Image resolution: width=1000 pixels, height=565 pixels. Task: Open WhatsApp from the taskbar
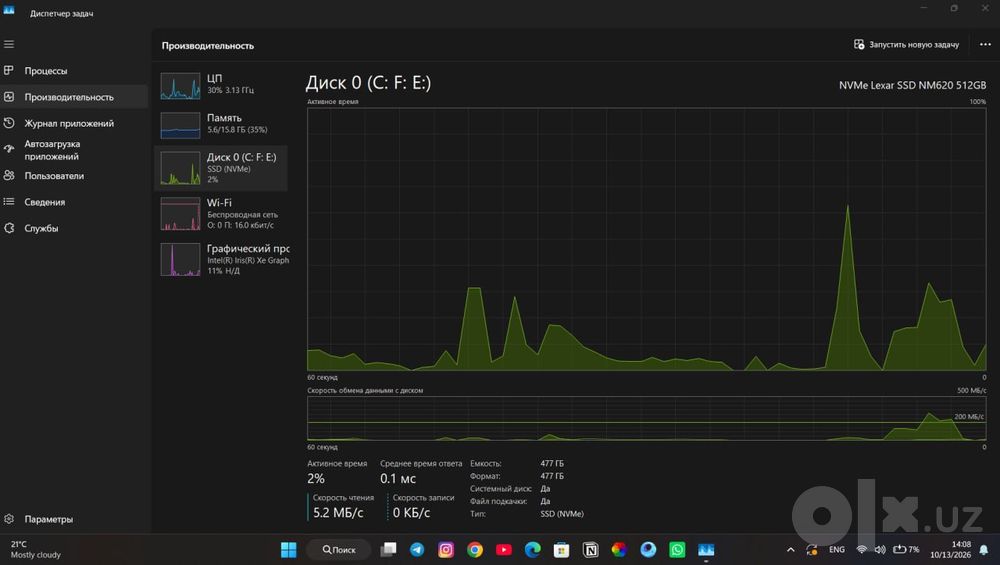click(x=677, y=550)
